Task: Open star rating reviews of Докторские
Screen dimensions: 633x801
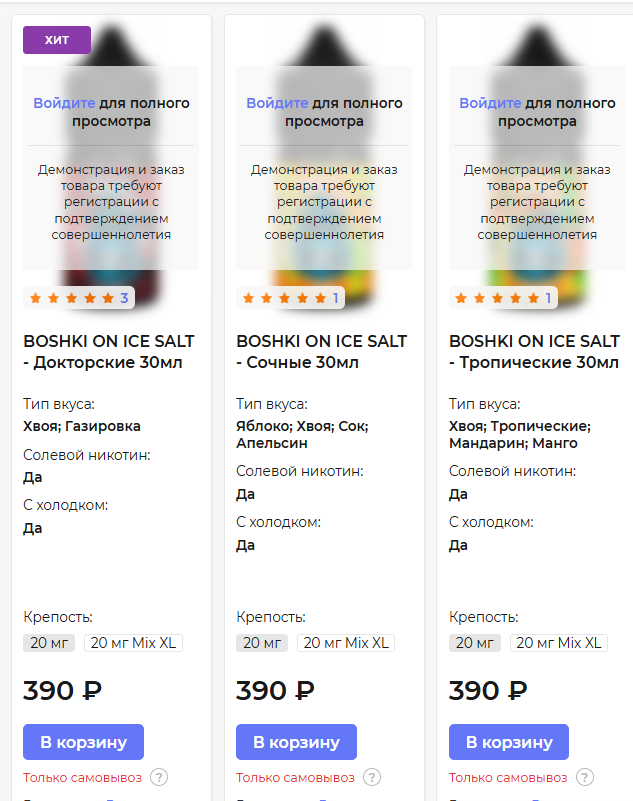Action: (79, 298)
